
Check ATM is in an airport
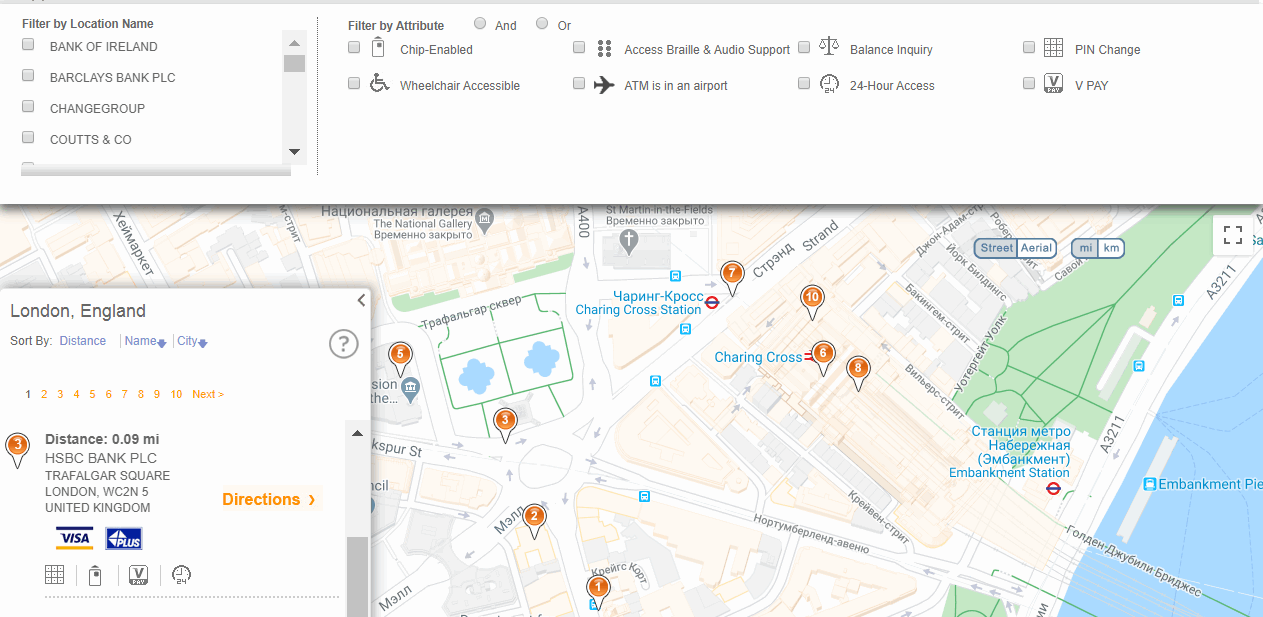tap(579, 84)
